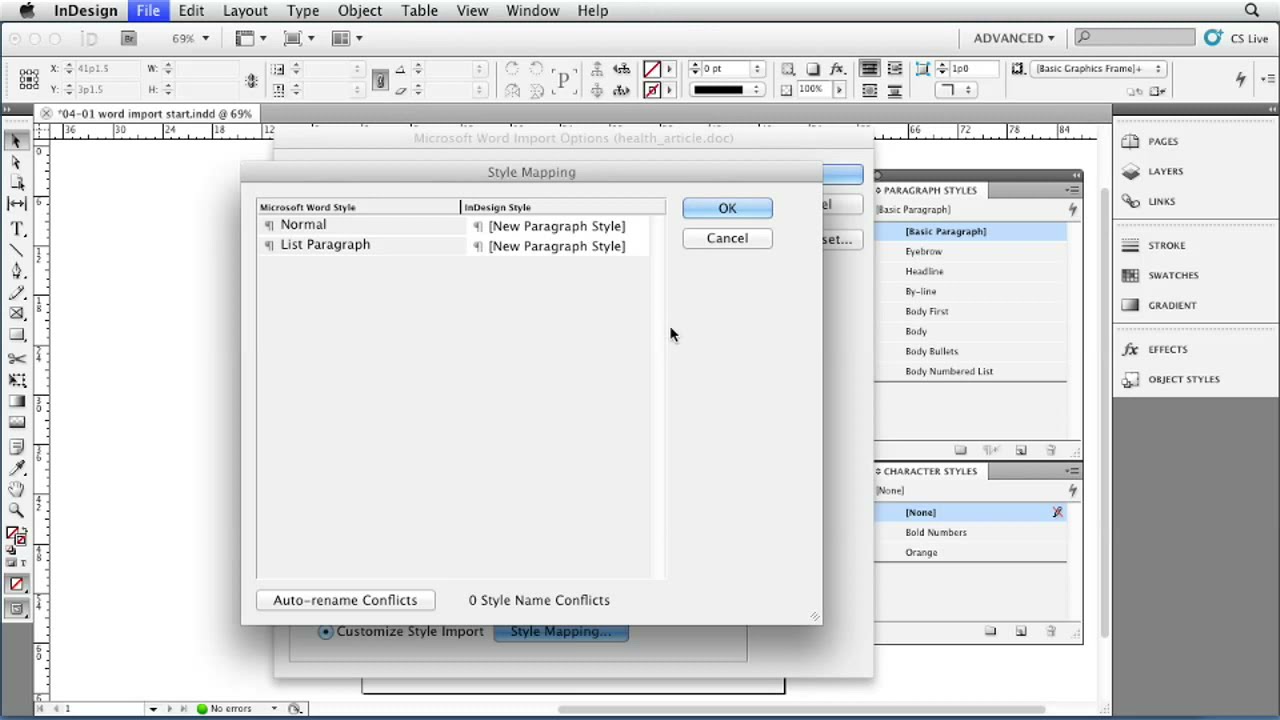This screenshot has width=1280, height=720.
Task: Select the Direct Selection tool
Action: point(17,162)
